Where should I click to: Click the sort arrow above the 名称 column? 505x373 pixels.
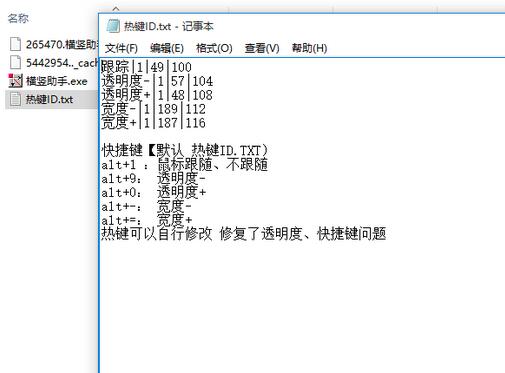(116, 9)
